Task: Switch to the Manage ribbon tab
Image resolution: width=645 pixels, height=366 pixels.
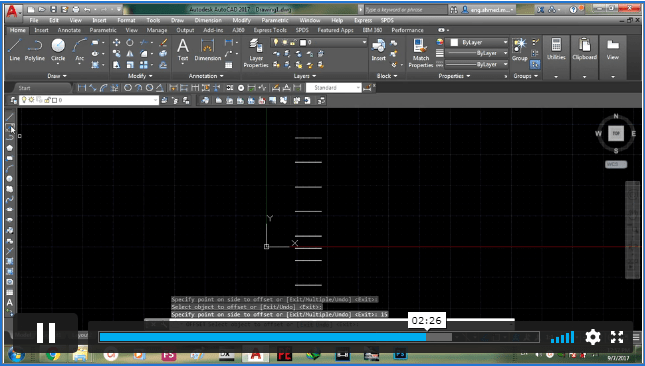Action: [x=157, y=30]
